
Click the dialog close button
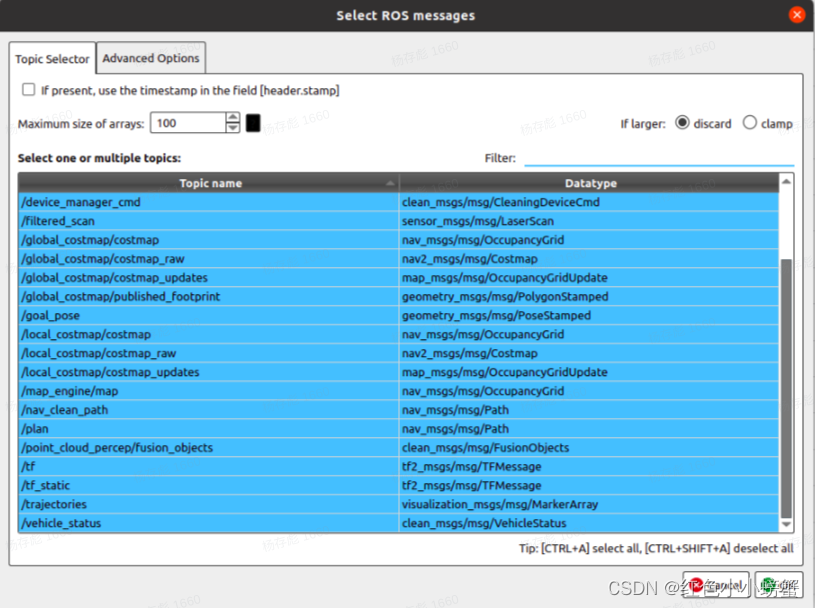pyautogui.click(x=797, y=14)
